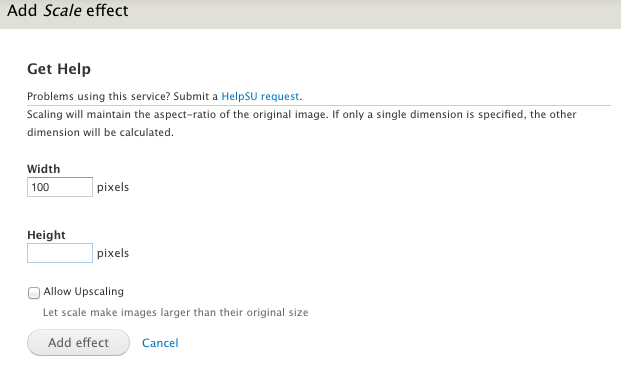Screen dimensions: 621x366
Task: Open the HelpSU request link
Action: 260,96
